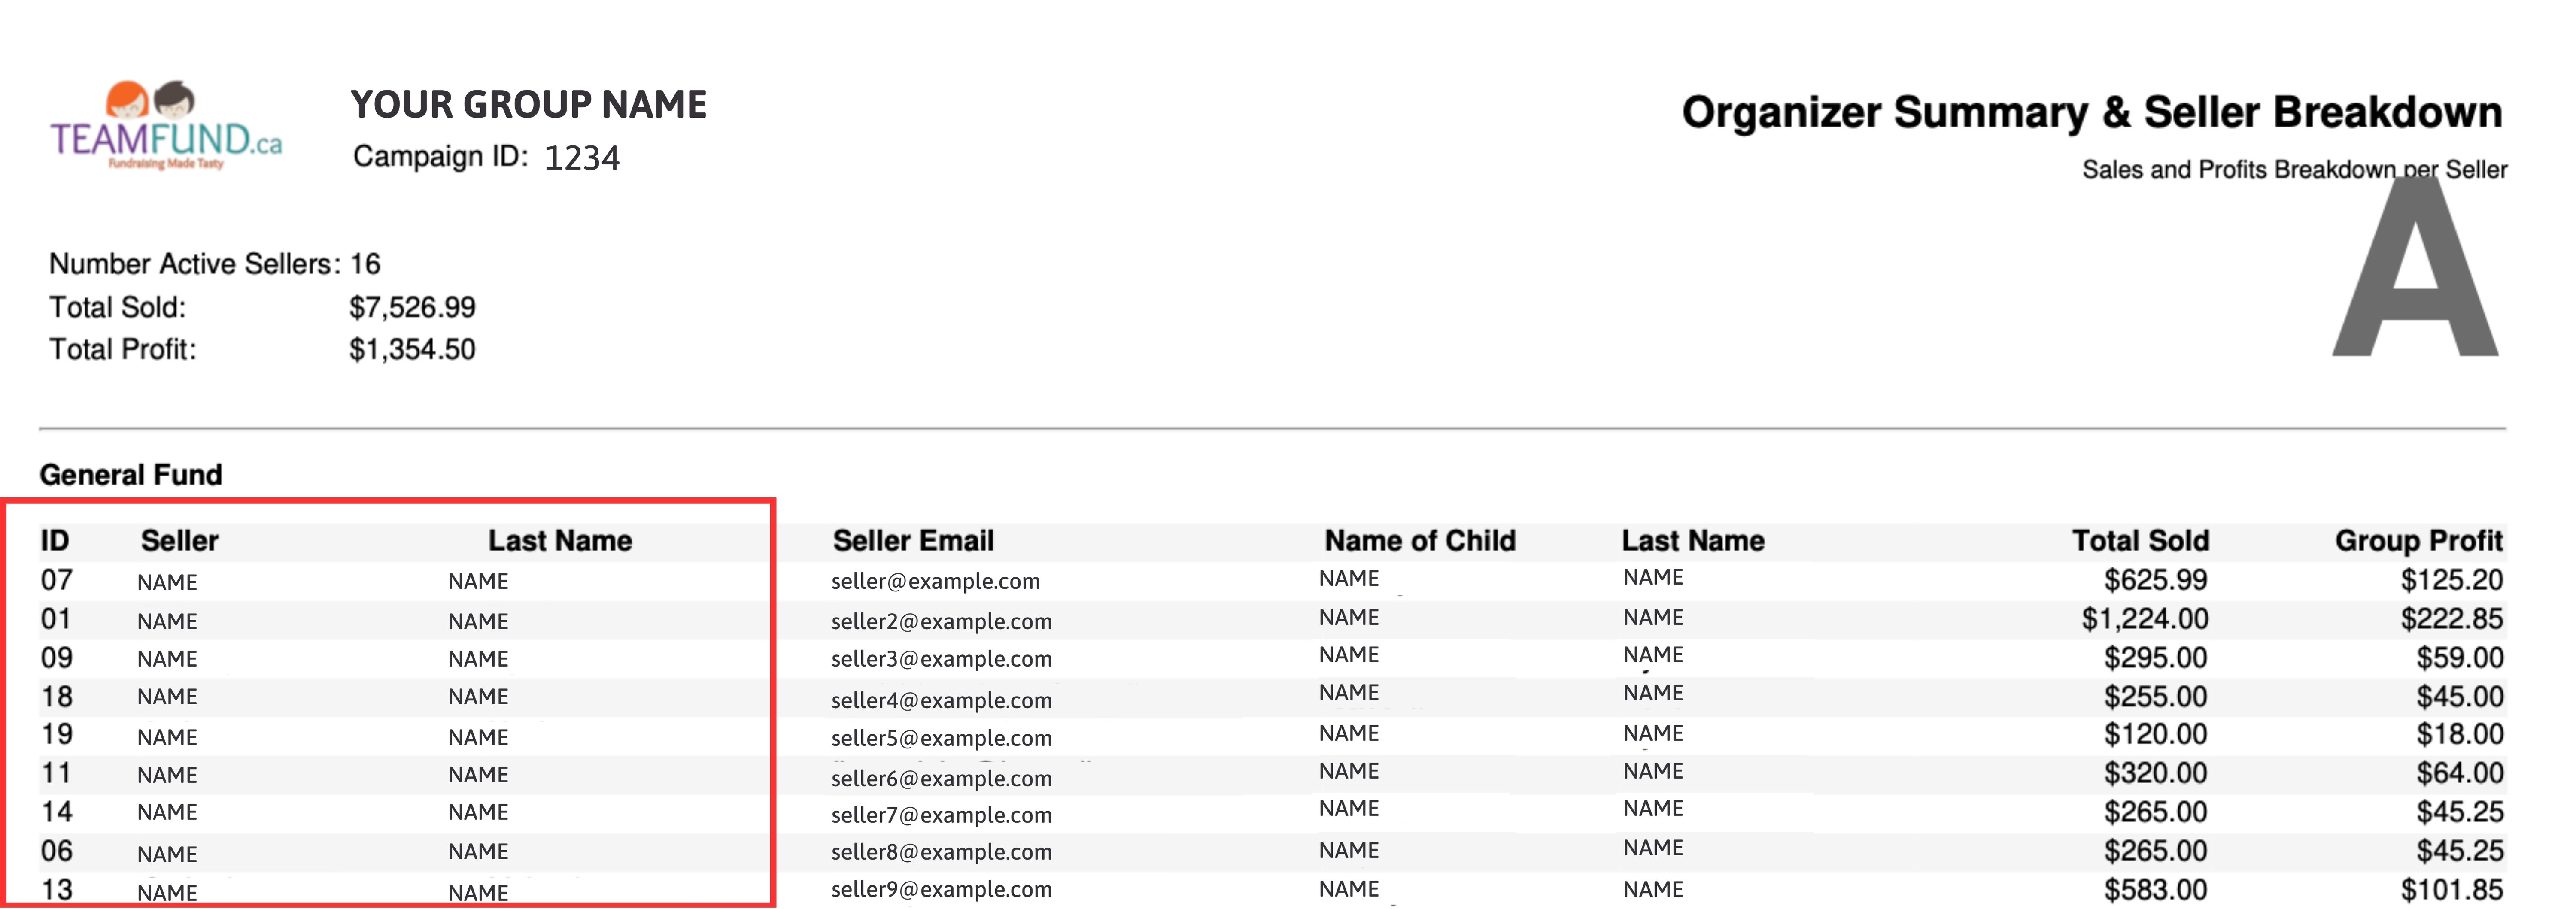Viewport: 2576px width, 909px height.
Task: Click the $101.85 group profit value
Action: (2451, 889)
